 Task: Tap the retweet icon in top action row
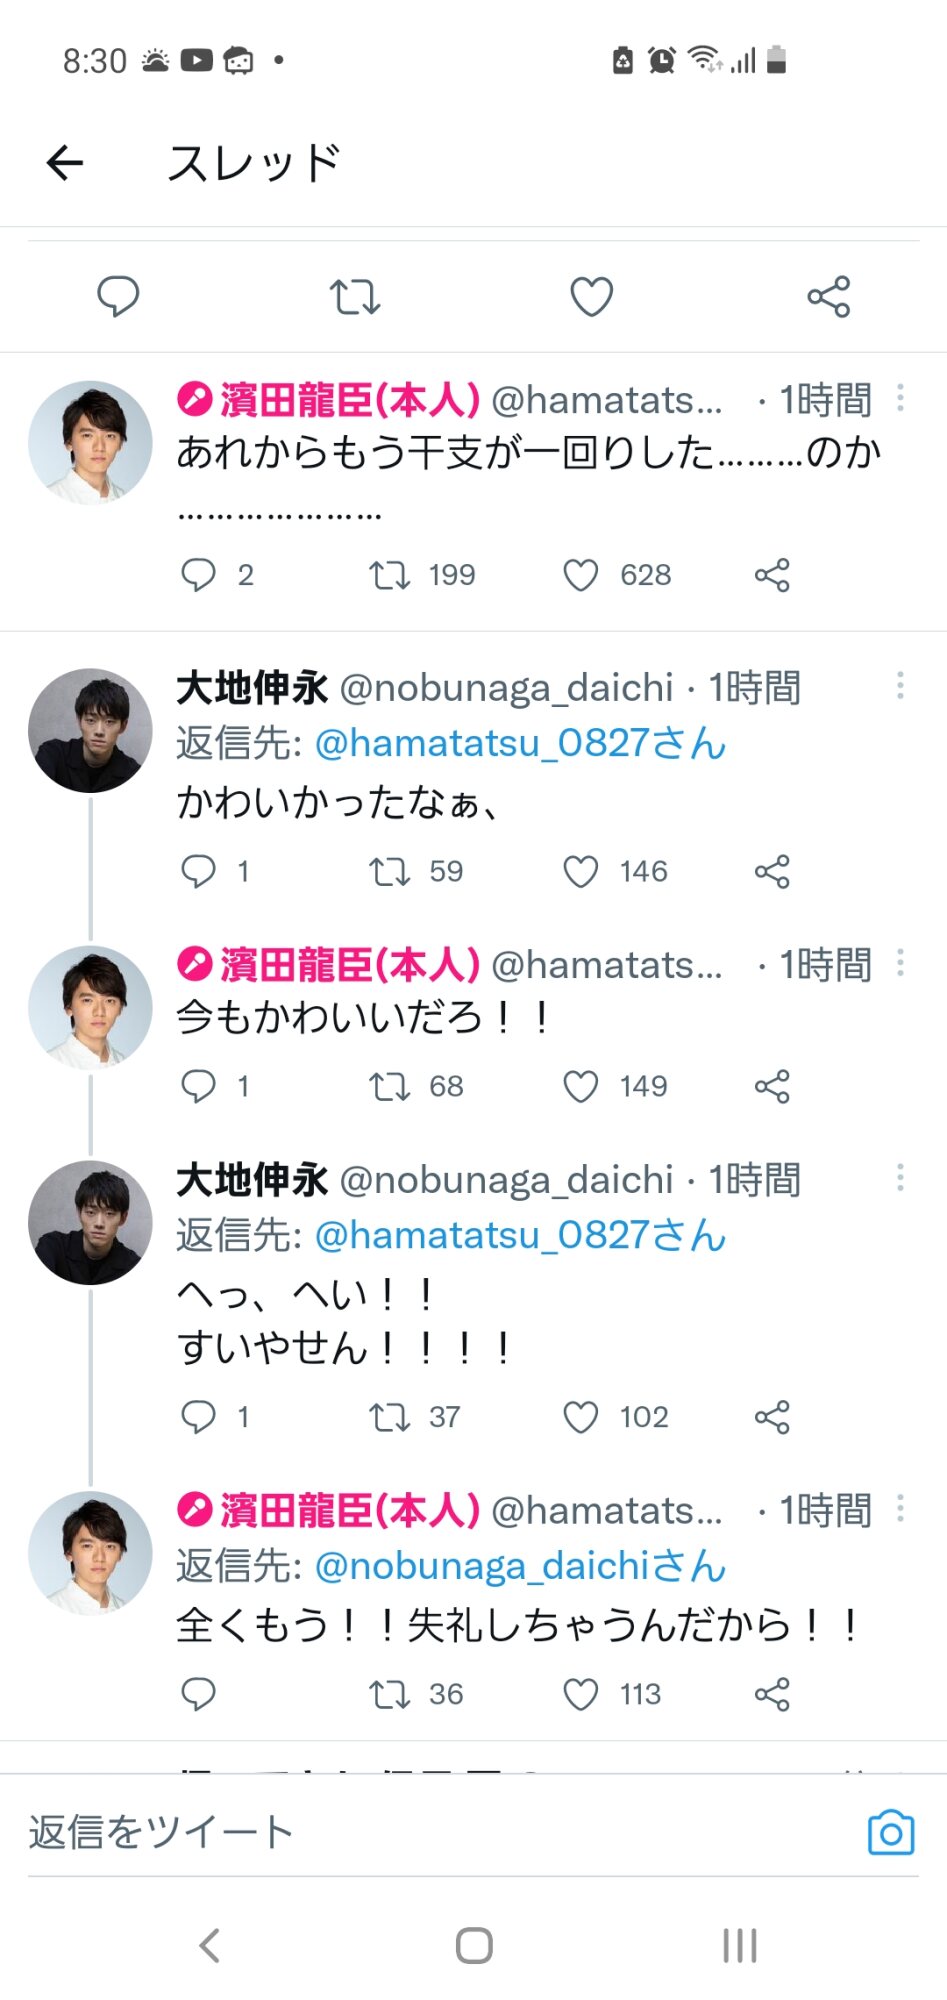click(355, 296)
